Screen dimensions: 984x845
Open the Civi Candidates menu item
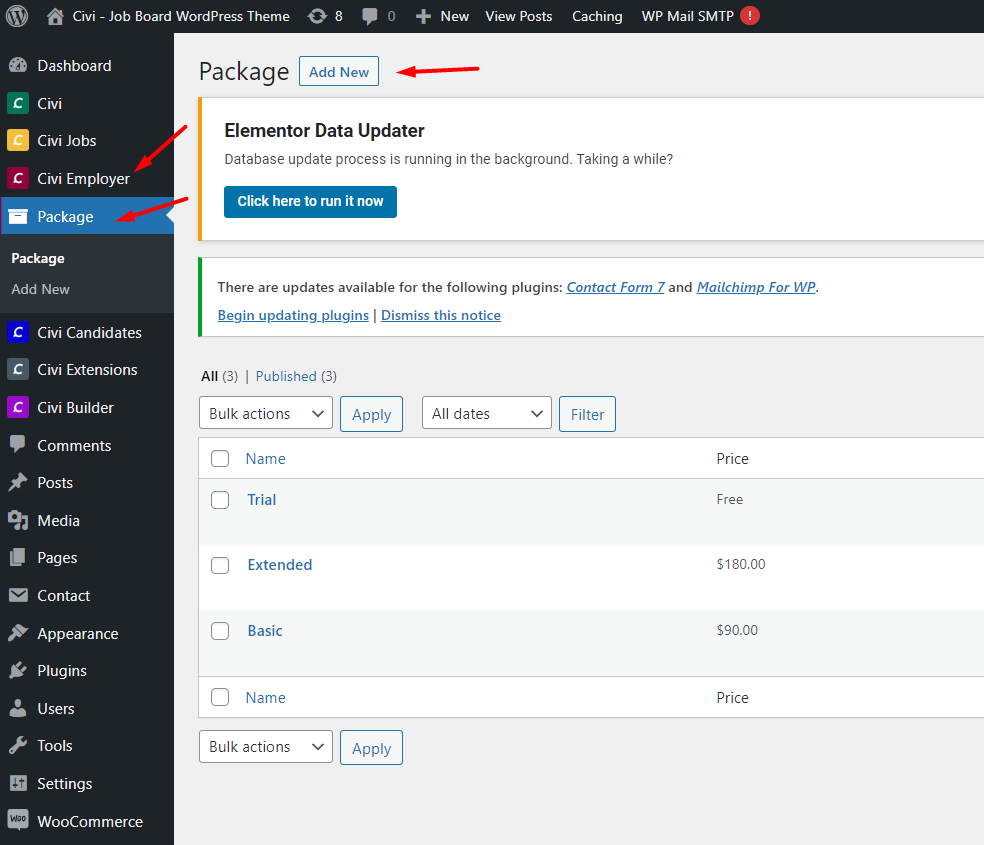[87, 332]
